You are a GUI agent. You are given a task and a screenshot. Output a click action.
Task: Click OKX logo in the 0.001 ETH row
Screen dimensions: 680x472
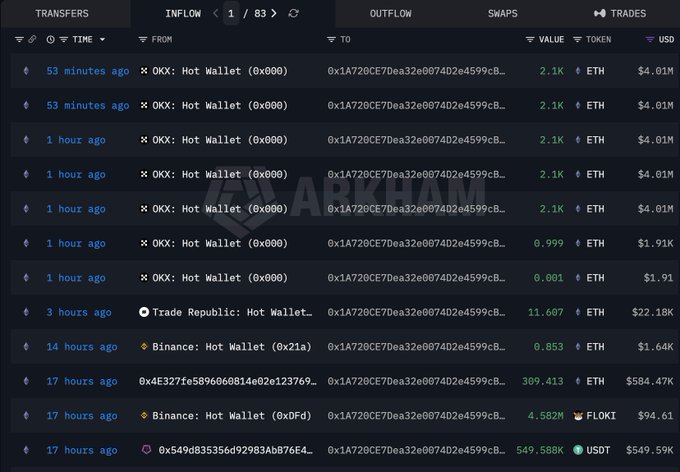point(144,278)
